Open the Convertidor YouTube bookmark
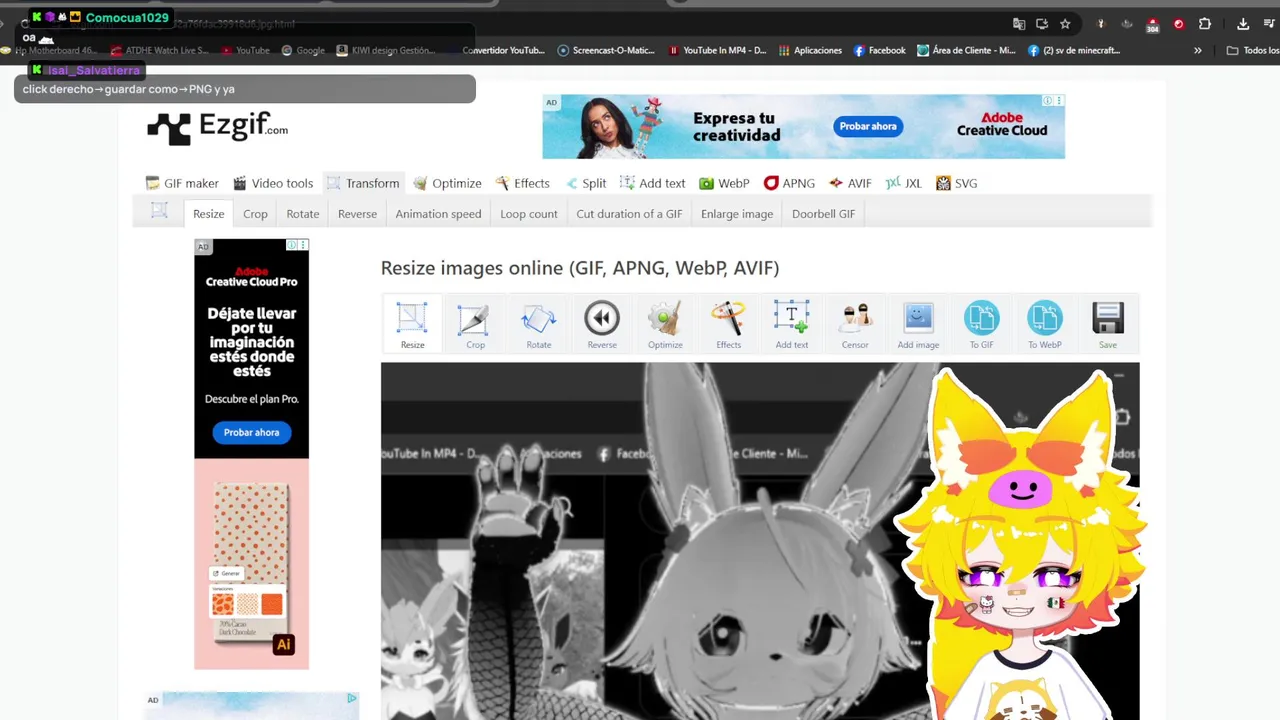The height and width of the screenshot is (720, 1280). (503, 50)
